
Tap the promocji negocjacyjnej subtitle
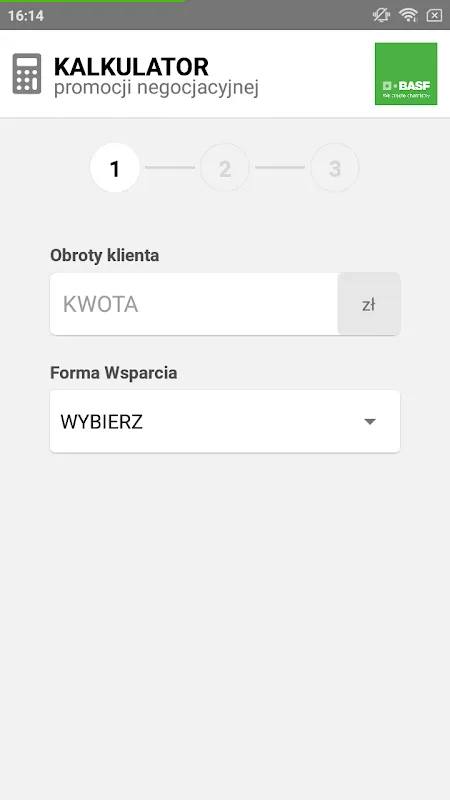[157, 88]
